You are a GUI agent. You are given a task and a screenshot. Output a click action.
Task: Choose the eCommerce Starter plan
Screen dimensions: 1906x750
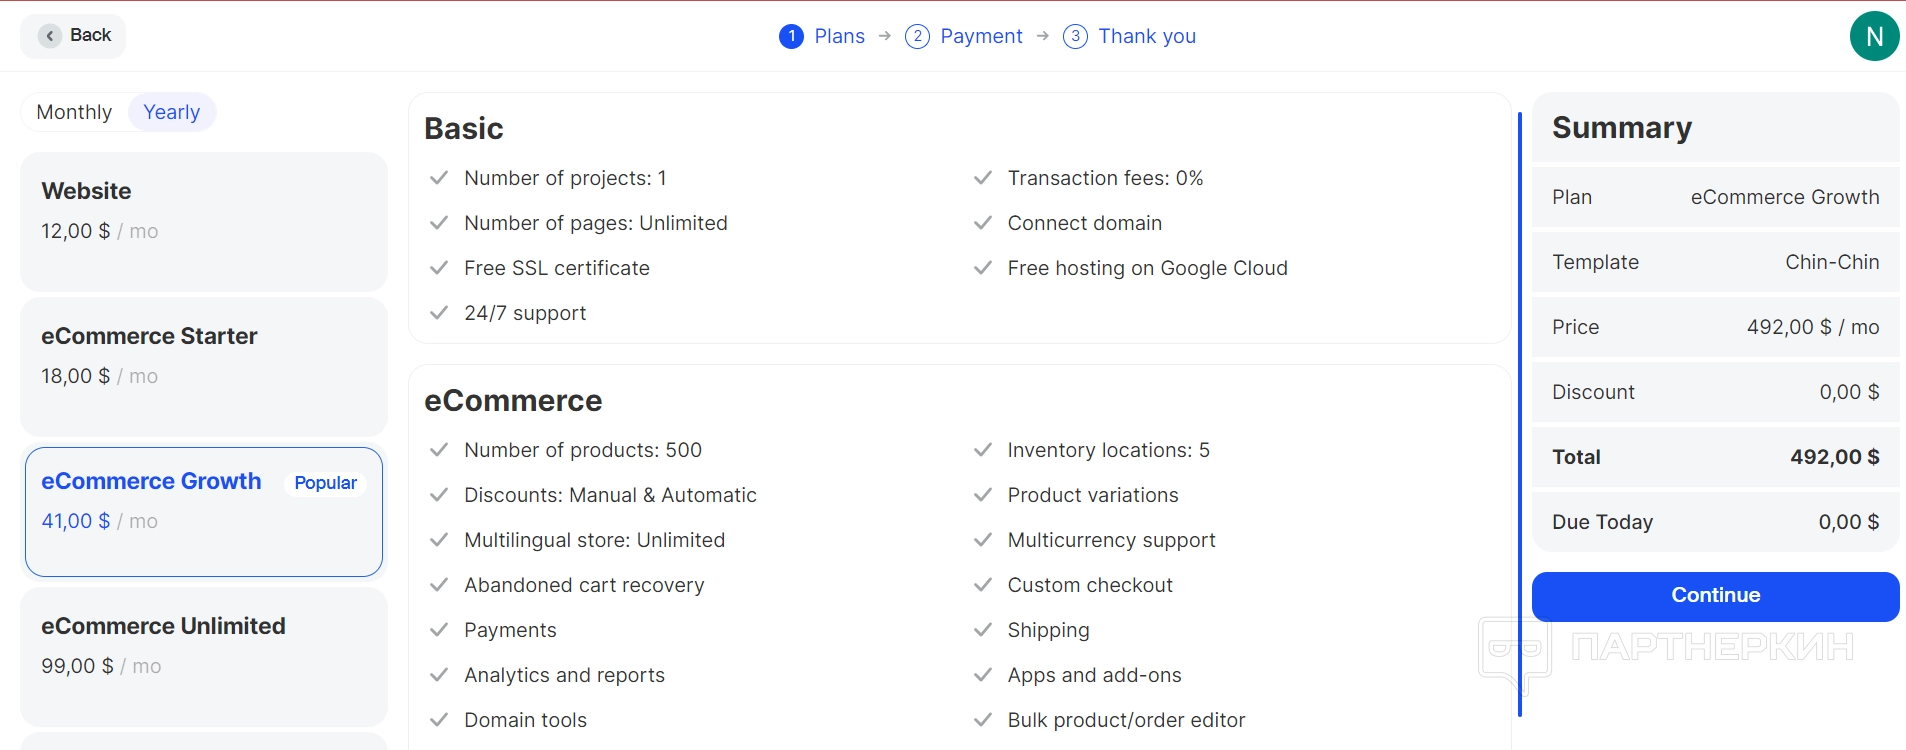point(203,366)
